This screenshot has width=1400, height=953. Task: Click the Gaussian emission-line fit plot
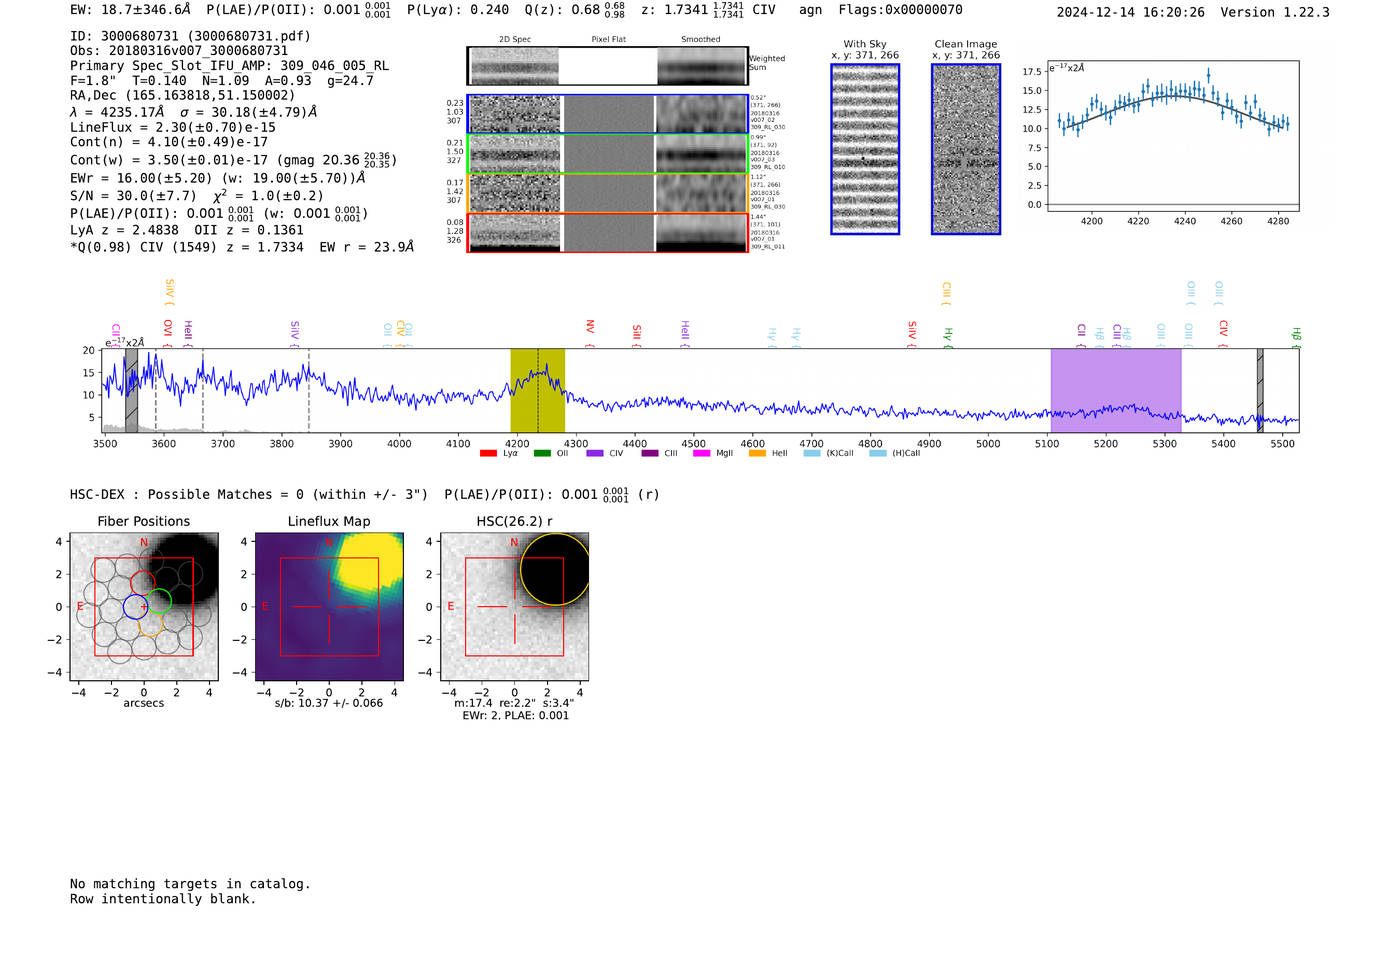(1172, 136)
